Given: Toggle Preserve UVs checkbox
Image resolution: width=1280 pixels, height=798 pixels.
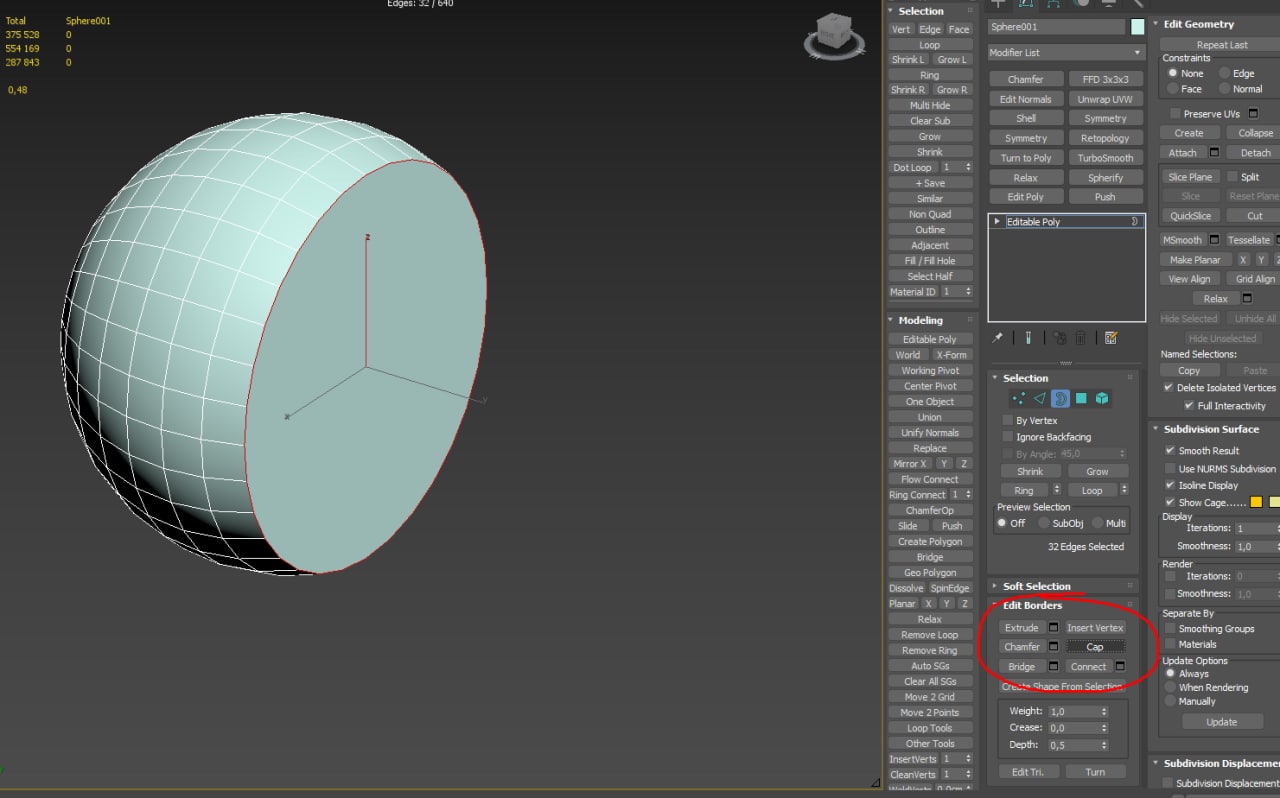Looking at the screenshot, I should pyautogui.click(x=1175, y=114).
